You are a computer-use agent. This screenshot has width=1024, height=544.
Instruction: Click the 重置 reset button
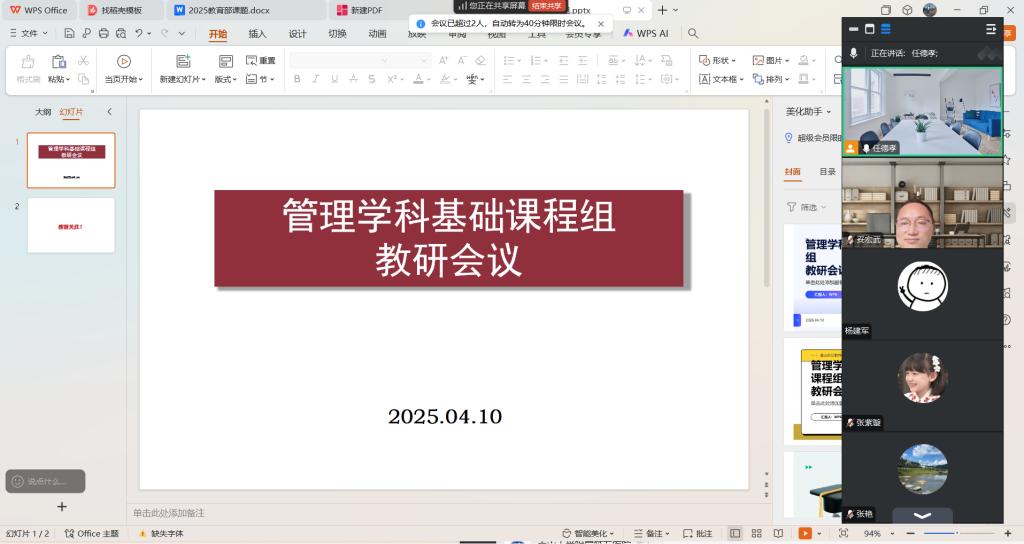pyautogui.click(x=261, y=60)
